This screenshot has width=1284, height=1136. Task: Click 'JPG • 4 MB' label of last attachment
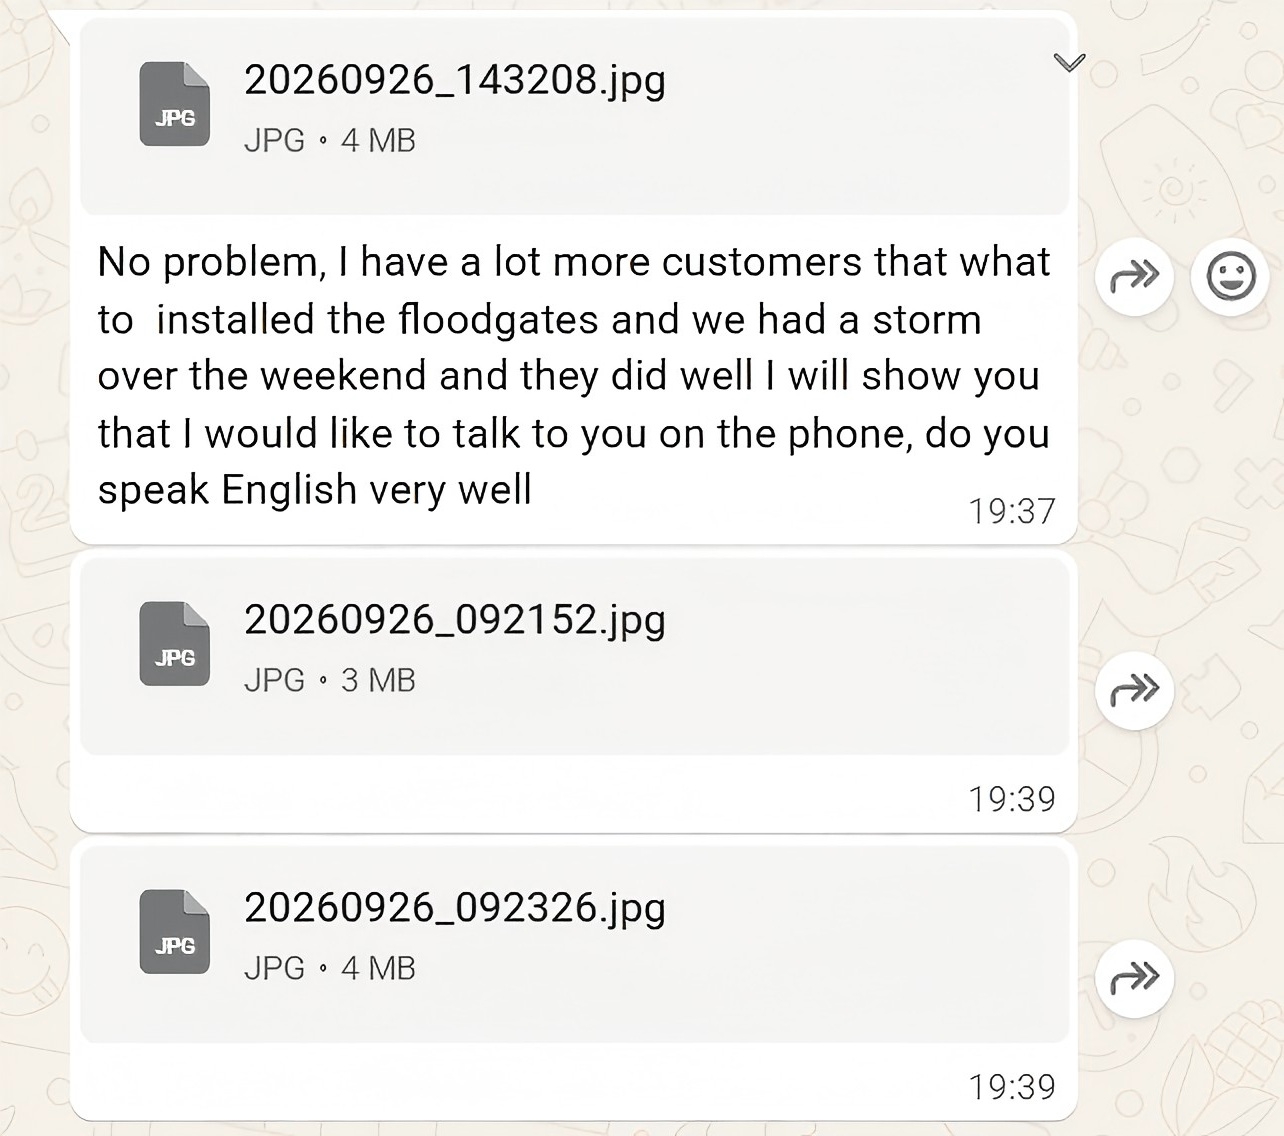330,969
